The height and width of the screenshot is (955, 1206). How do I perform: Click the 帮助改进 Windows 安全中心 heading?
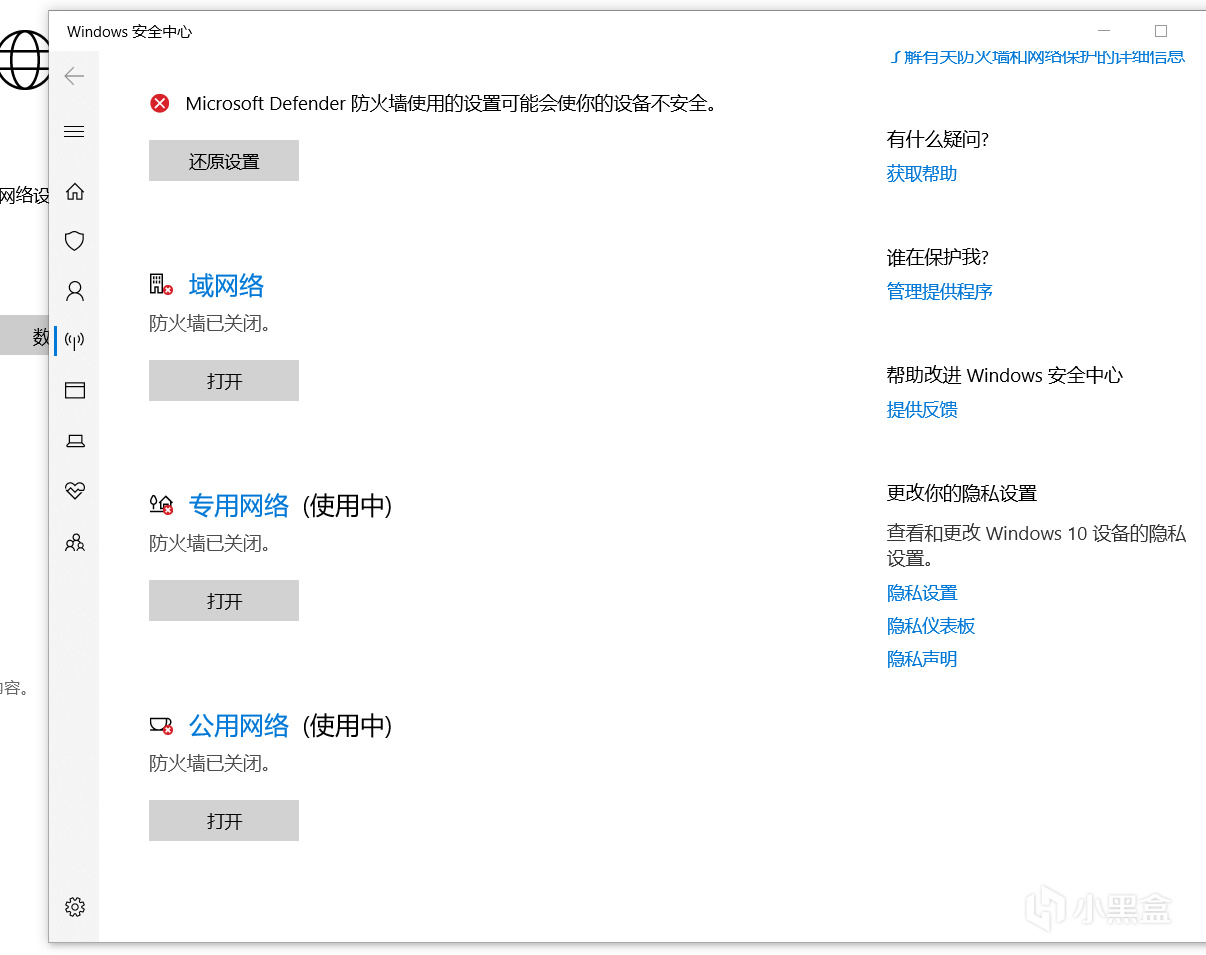[1005, 376]
